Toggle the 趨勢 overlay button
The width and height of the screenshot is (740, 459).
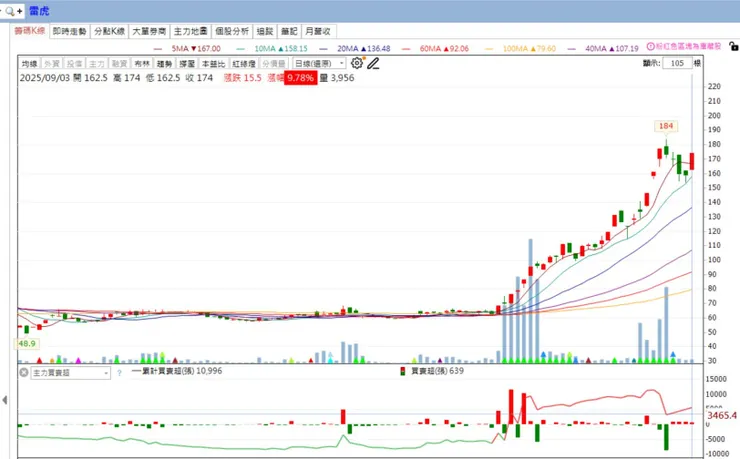pos(164,63)
